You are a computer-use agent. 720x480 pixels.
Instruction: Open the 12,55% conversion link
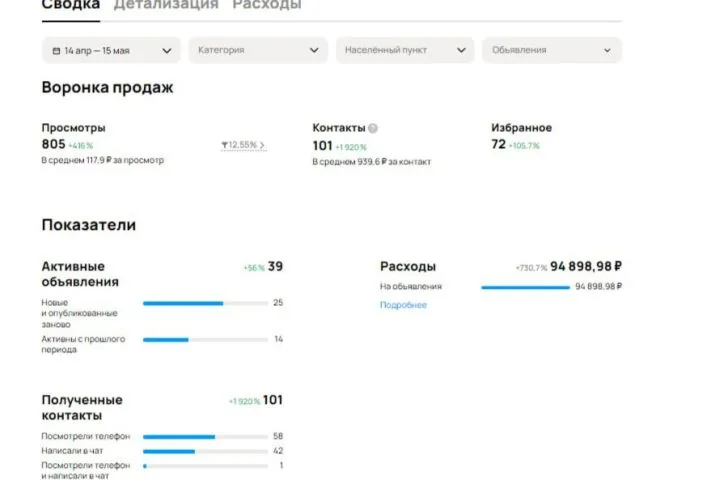[243, 145]
